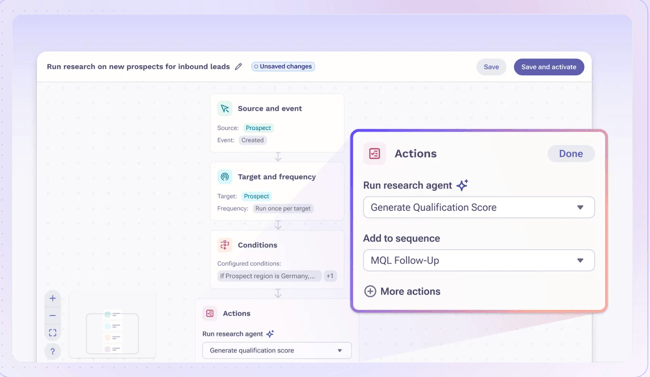The height and width of the screenshot is (377, 650).
Task: Click the Actions icon in the workflow card
Action: [x=210, y=314]
